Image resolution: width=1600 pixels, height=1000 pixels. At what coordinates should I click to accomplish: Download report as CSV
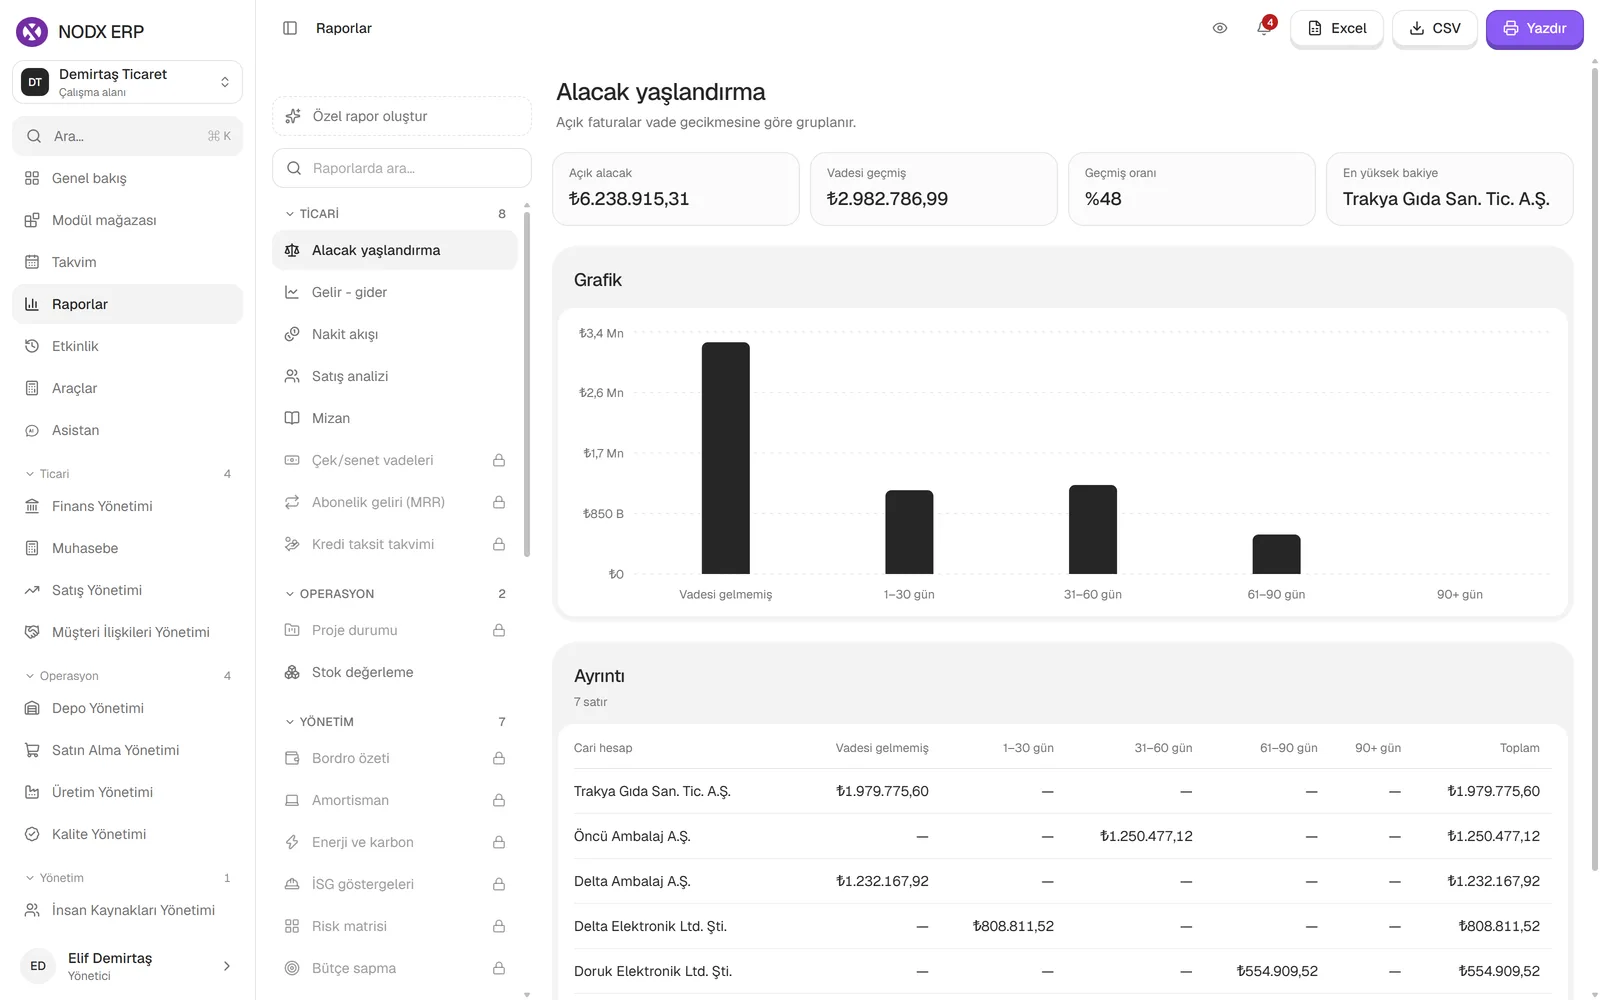pyautogui.click(x=1435, y=28)
